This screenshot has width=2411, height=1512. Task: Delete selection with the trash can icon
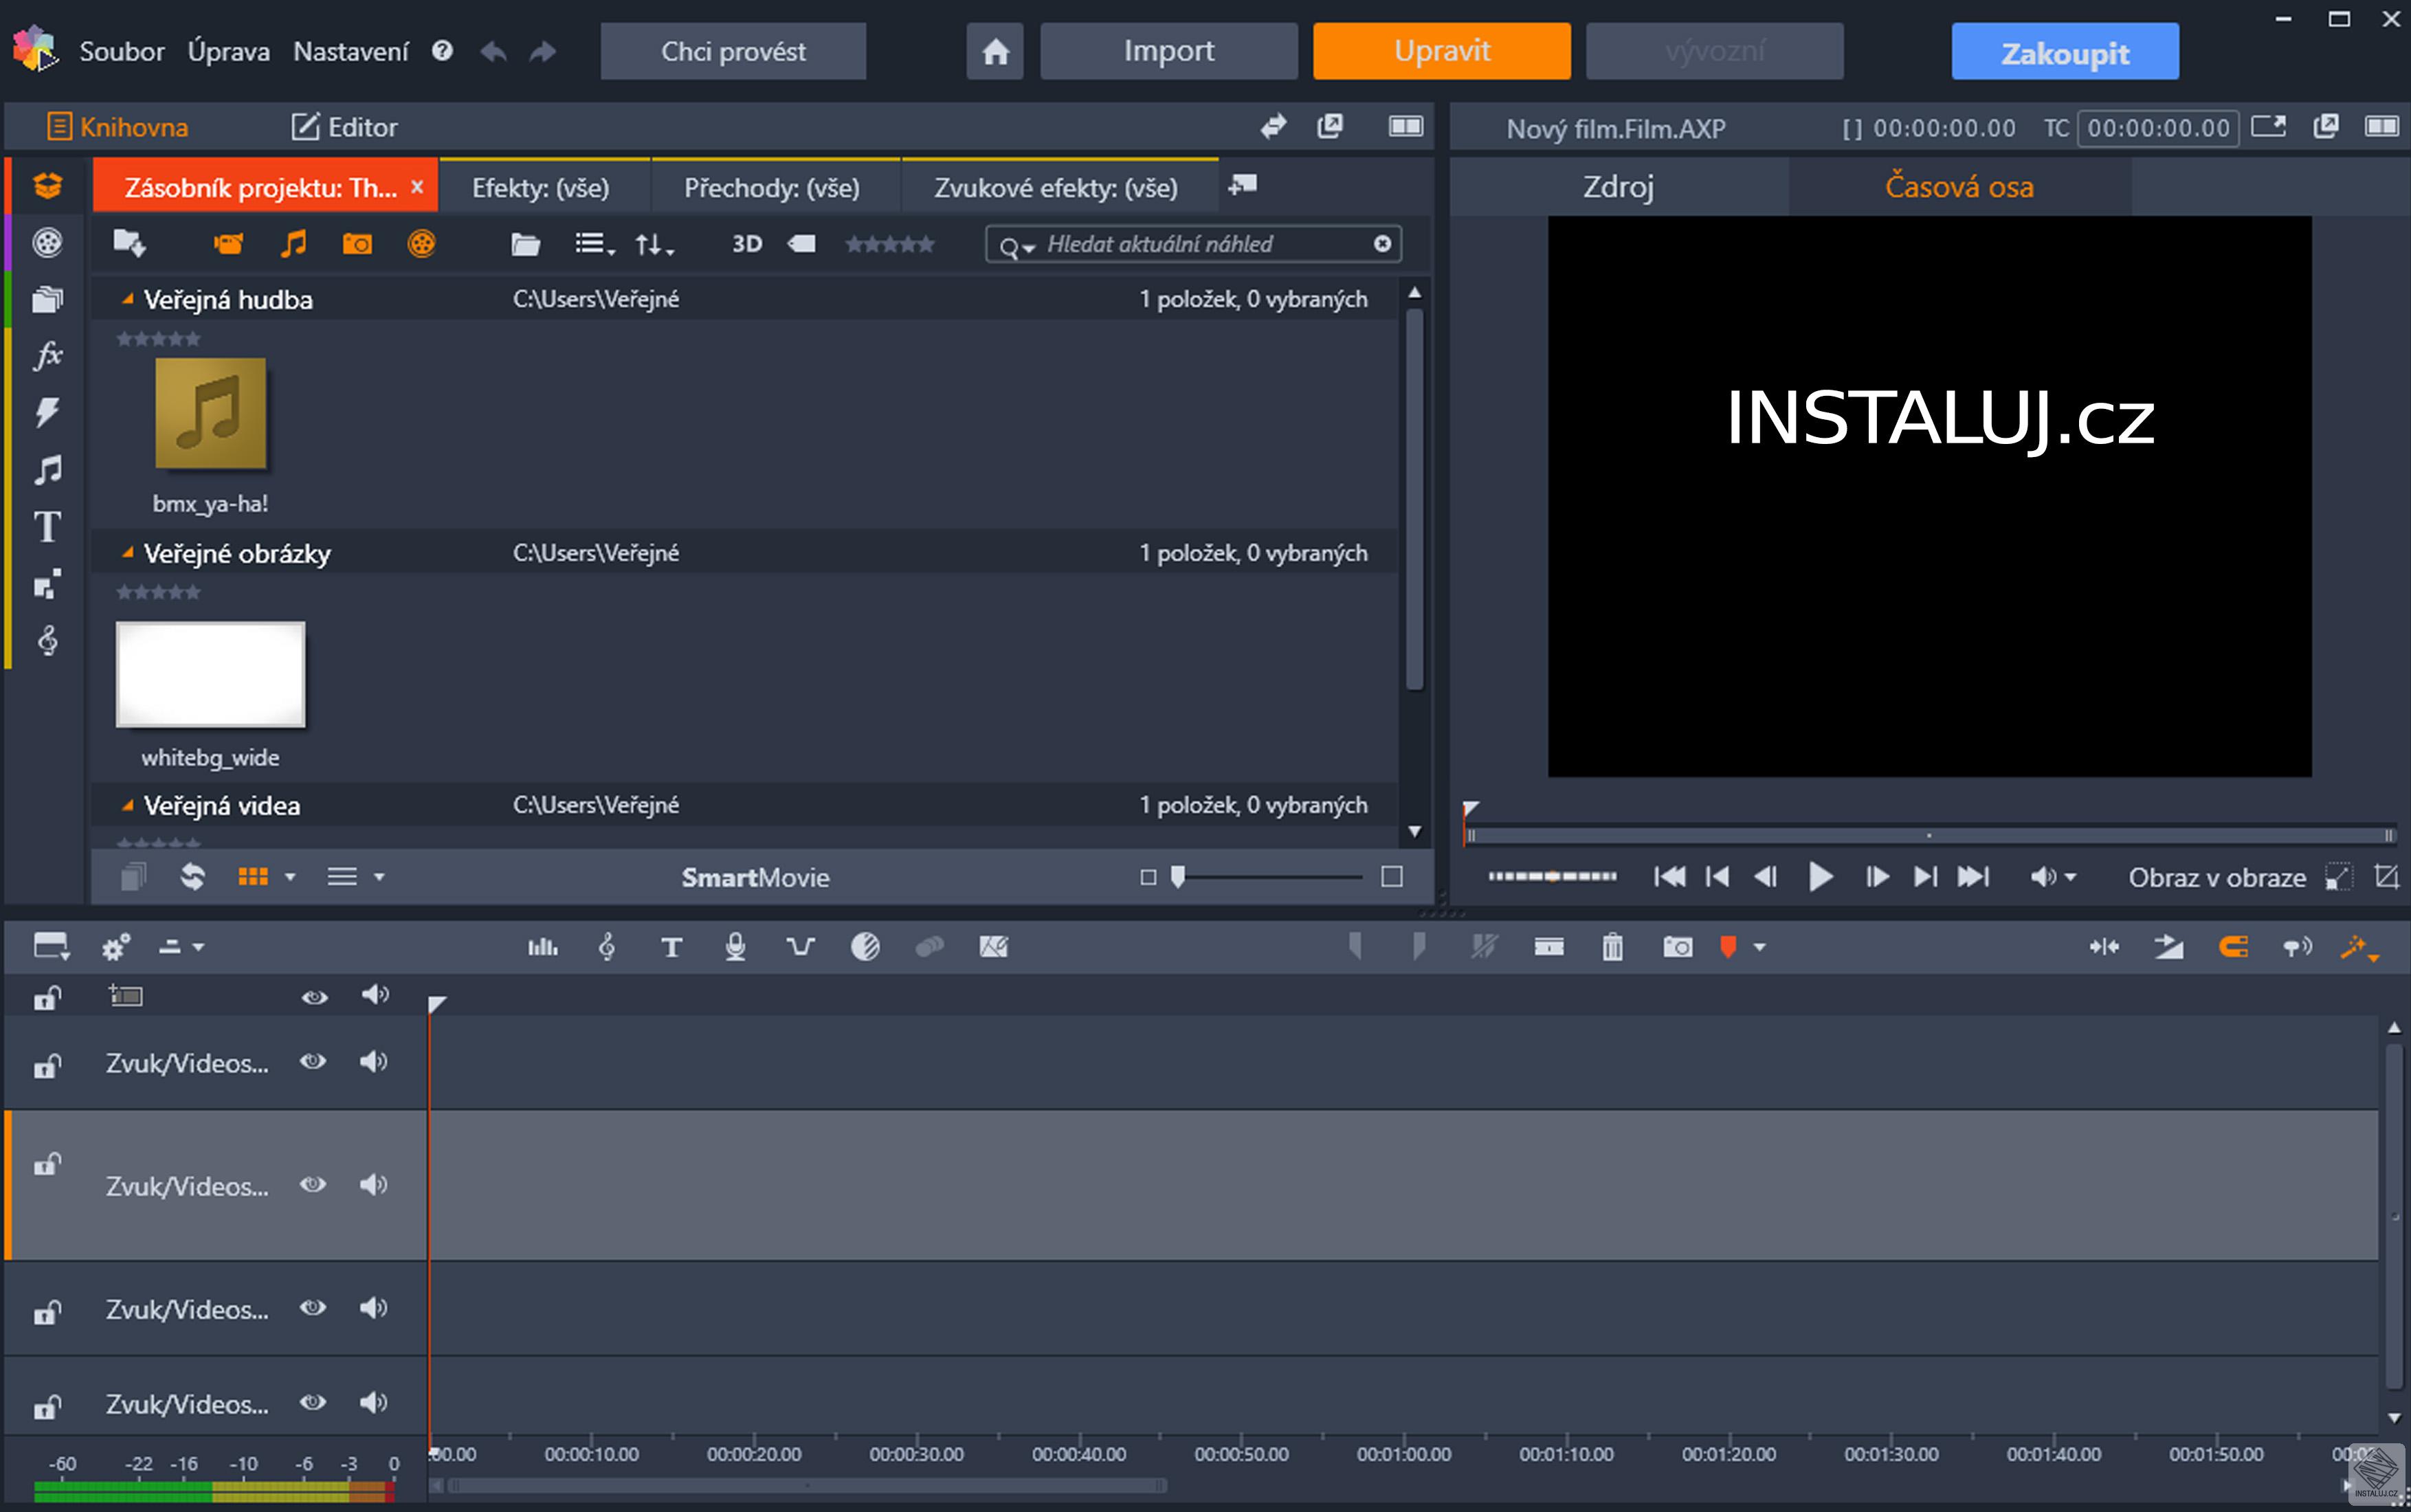(1612, 946)
